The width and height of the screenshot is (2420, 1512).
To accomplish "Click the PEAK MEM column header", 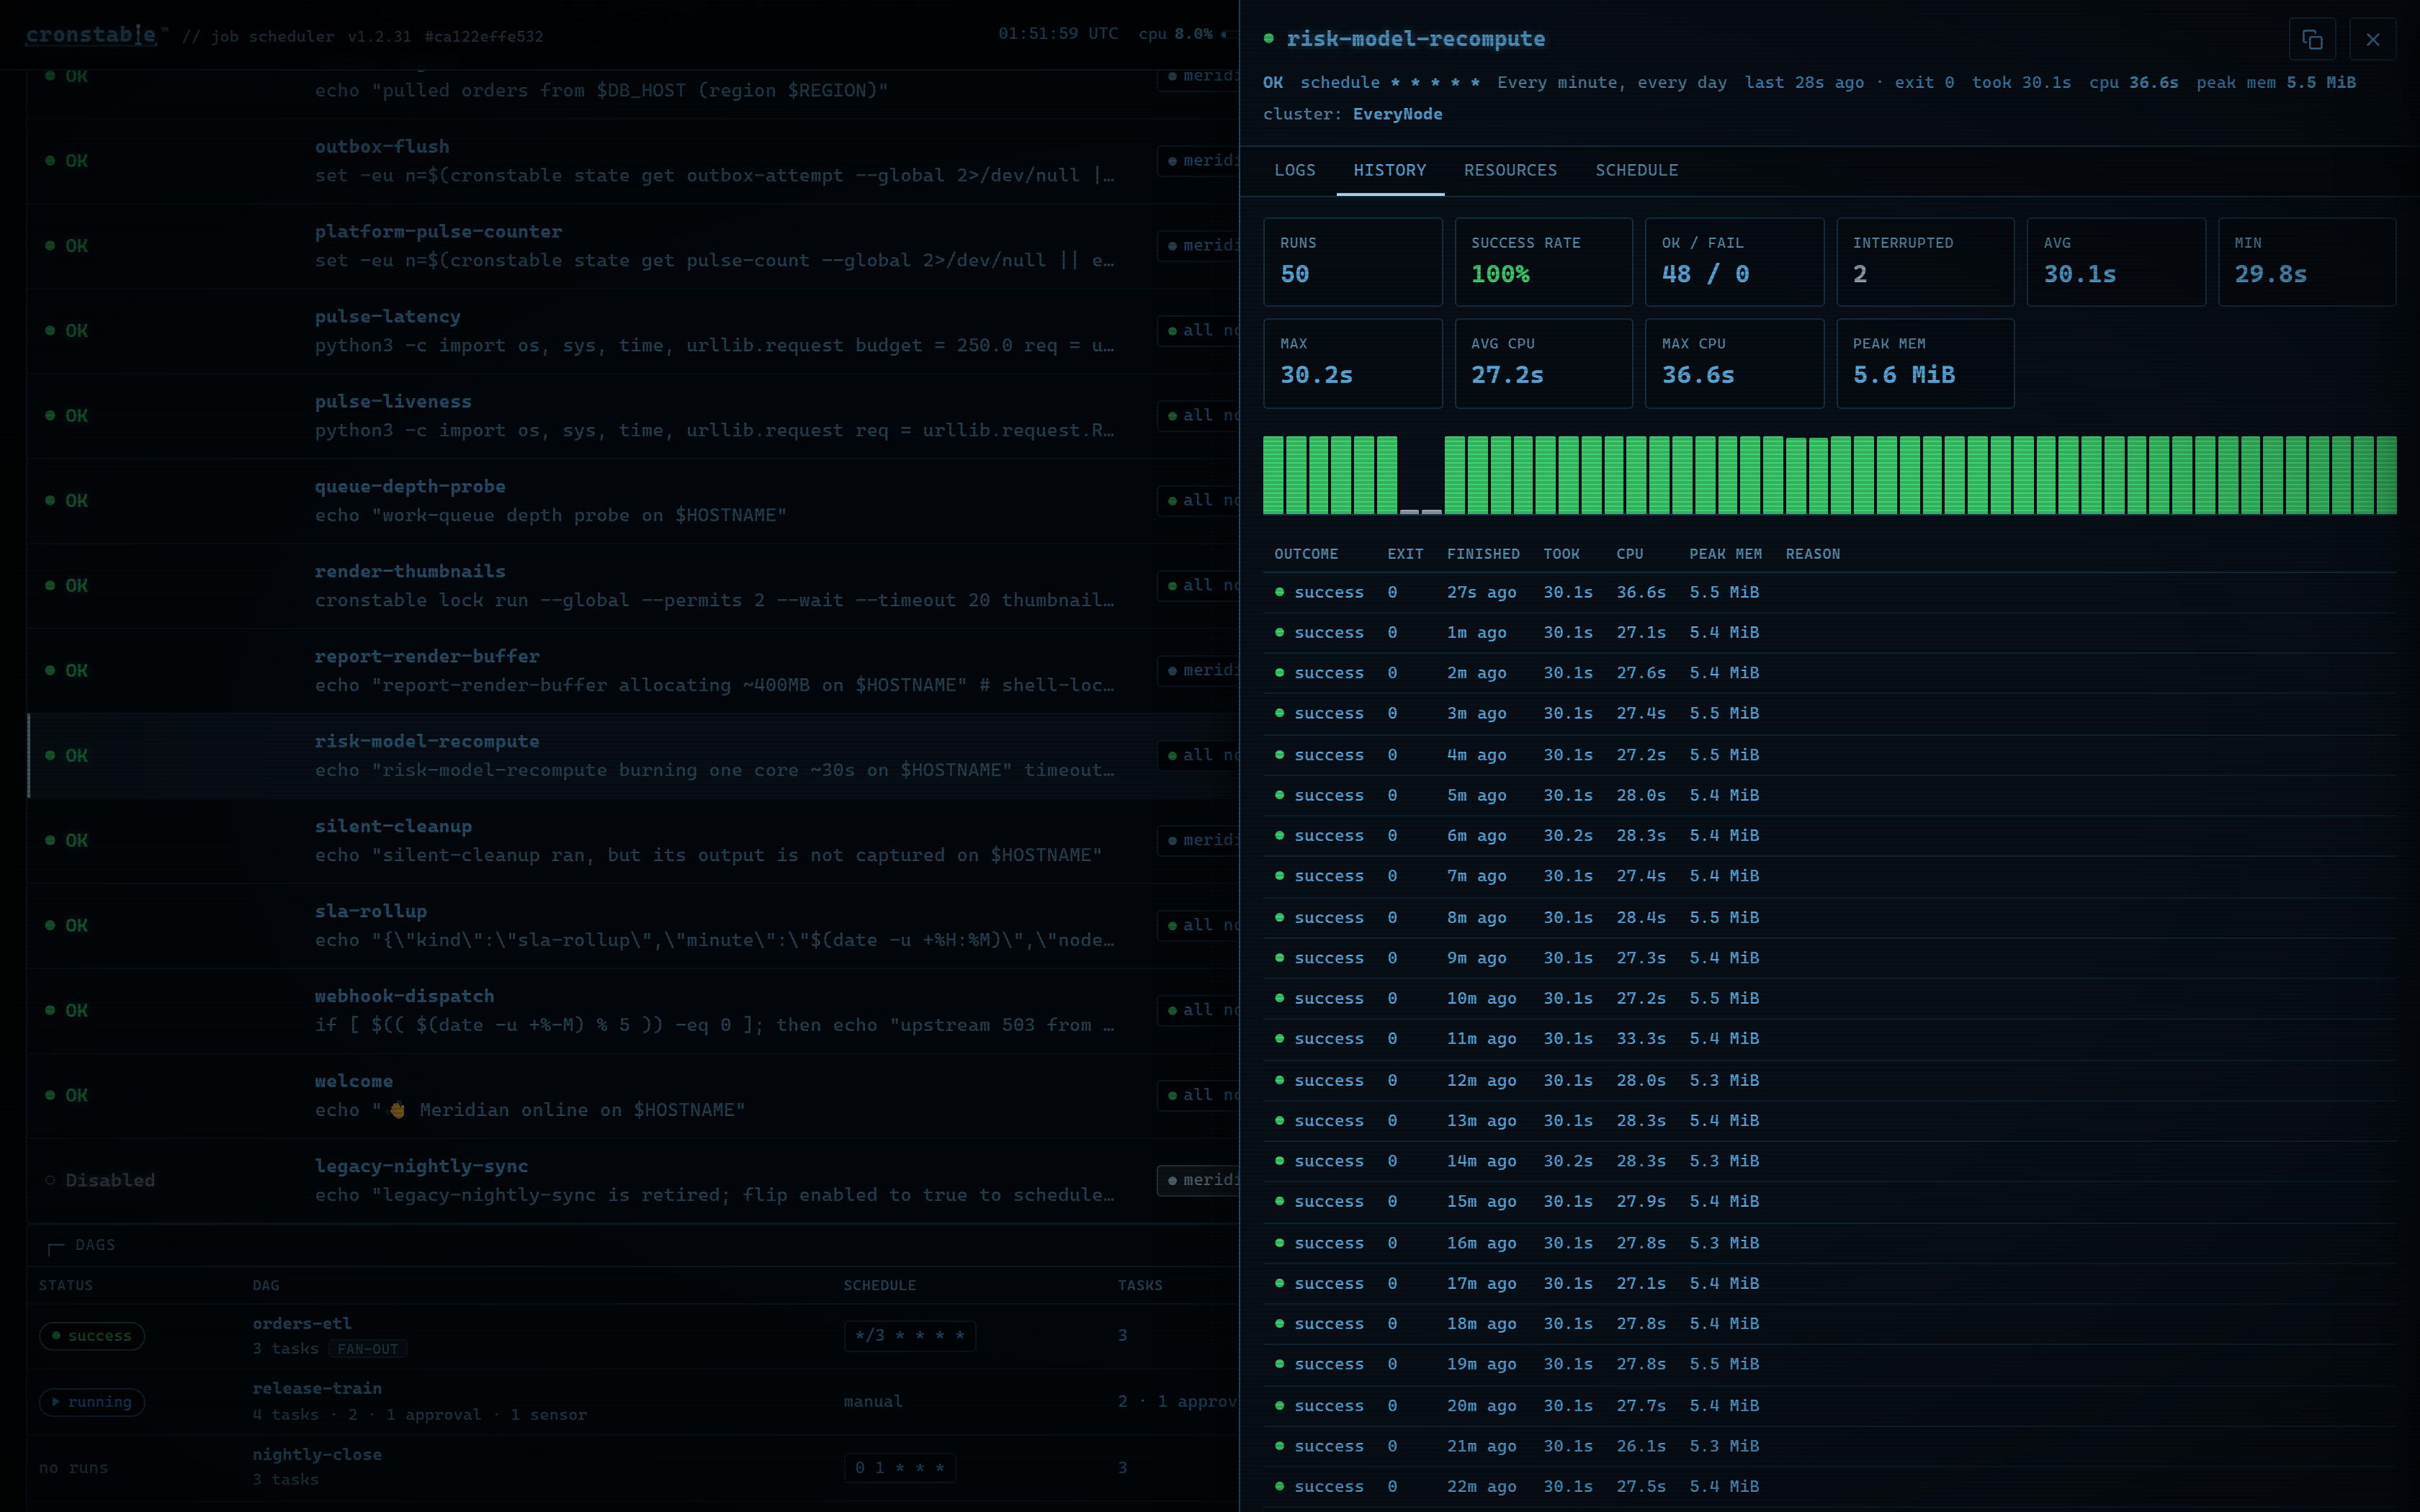I will click(x=1725, y=554).
